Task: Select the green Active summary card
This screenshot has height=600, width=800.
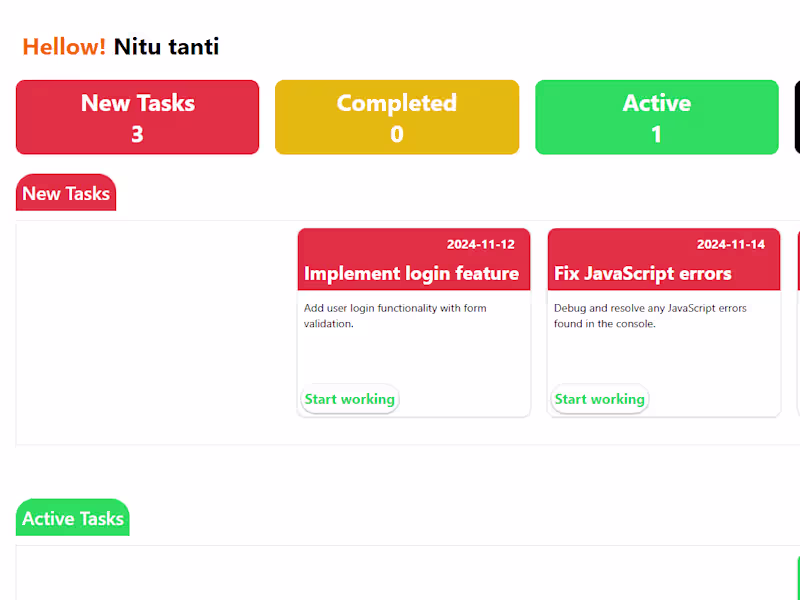Action: pyautogui.click(x=656, y=117)
